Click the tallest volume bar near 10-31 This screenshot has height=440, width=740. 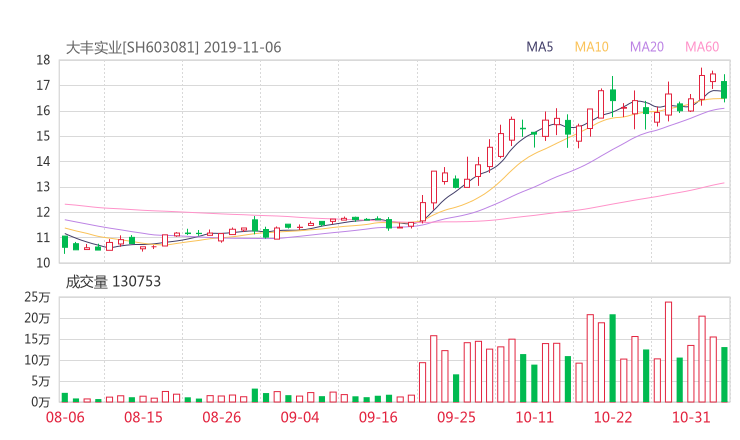[x=668, y=352]
